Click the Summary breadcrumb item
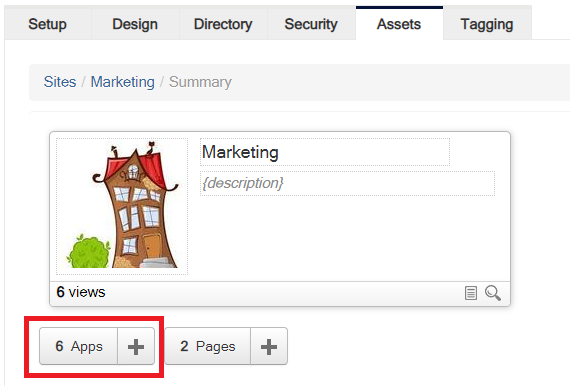Viewport: 578px width, 390px height. coord(200,82)
